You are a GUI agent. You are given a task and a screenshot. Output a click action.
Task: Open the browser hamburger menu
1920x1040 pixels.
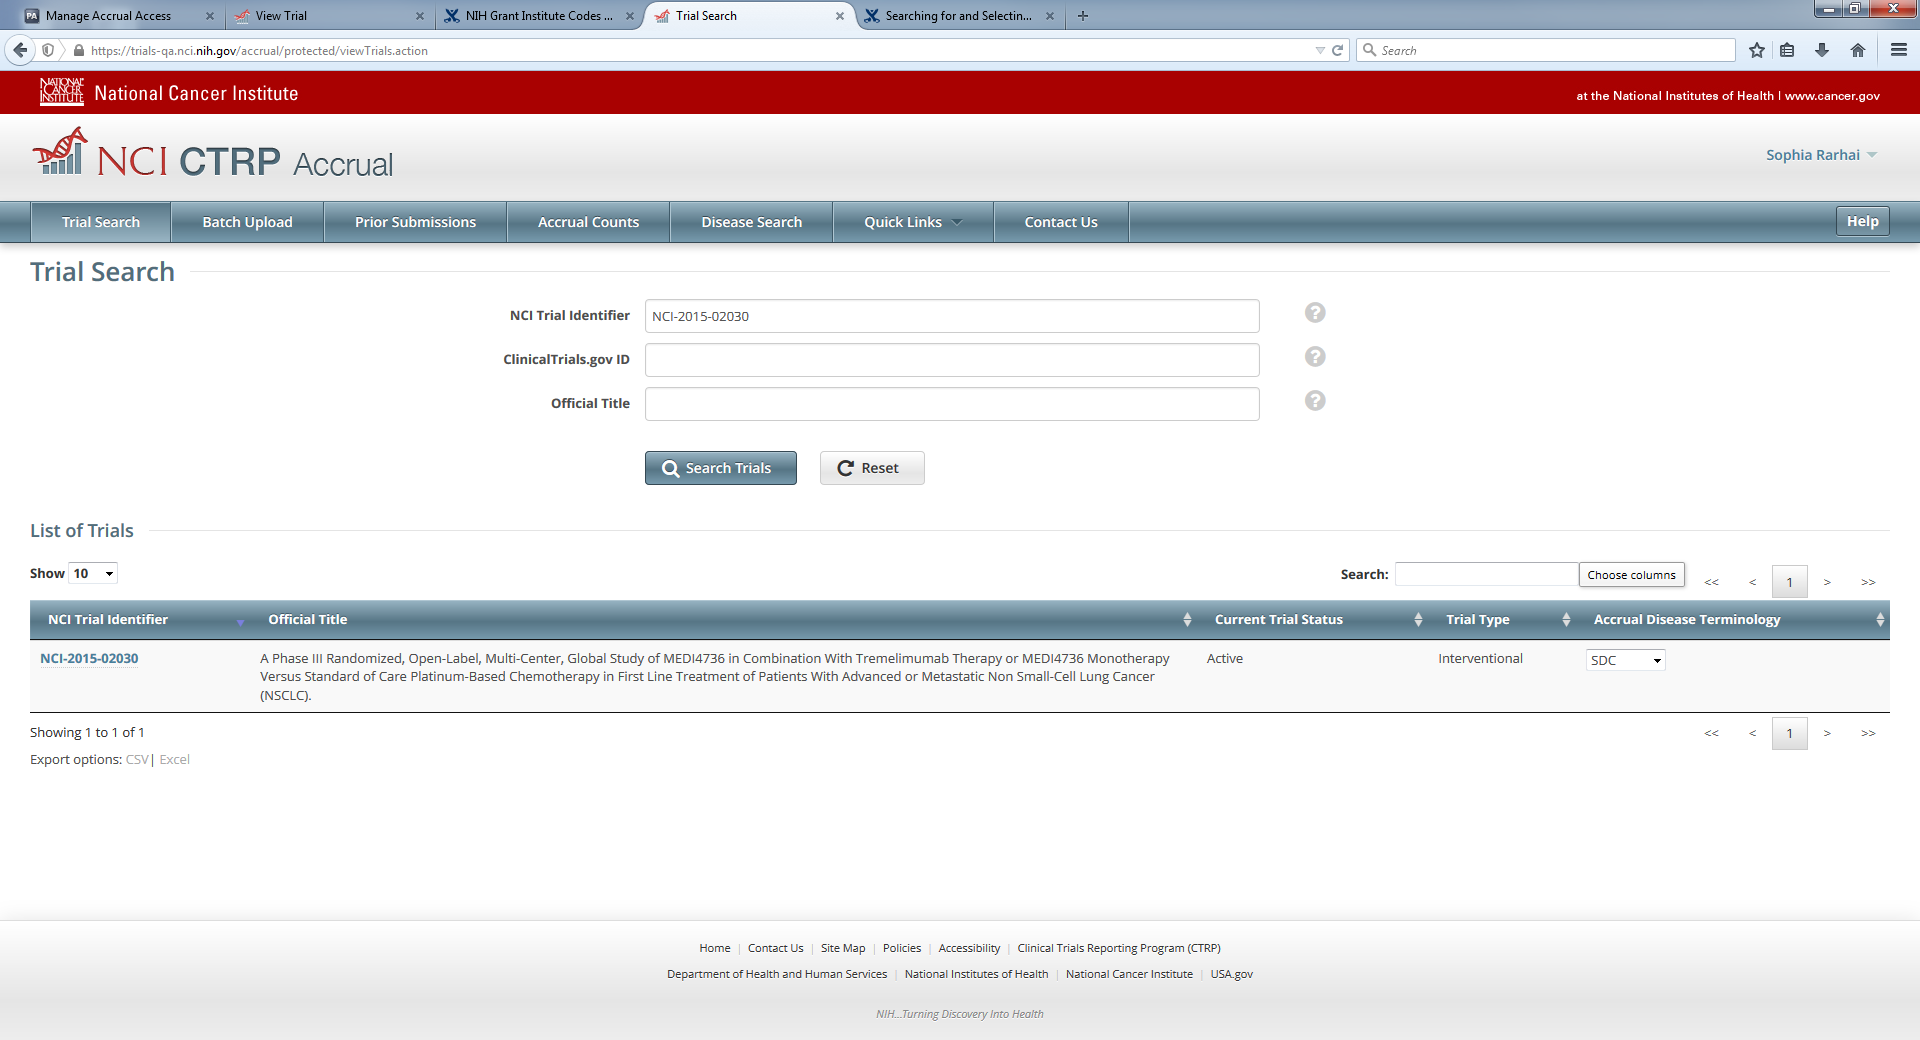[1898, 50]
